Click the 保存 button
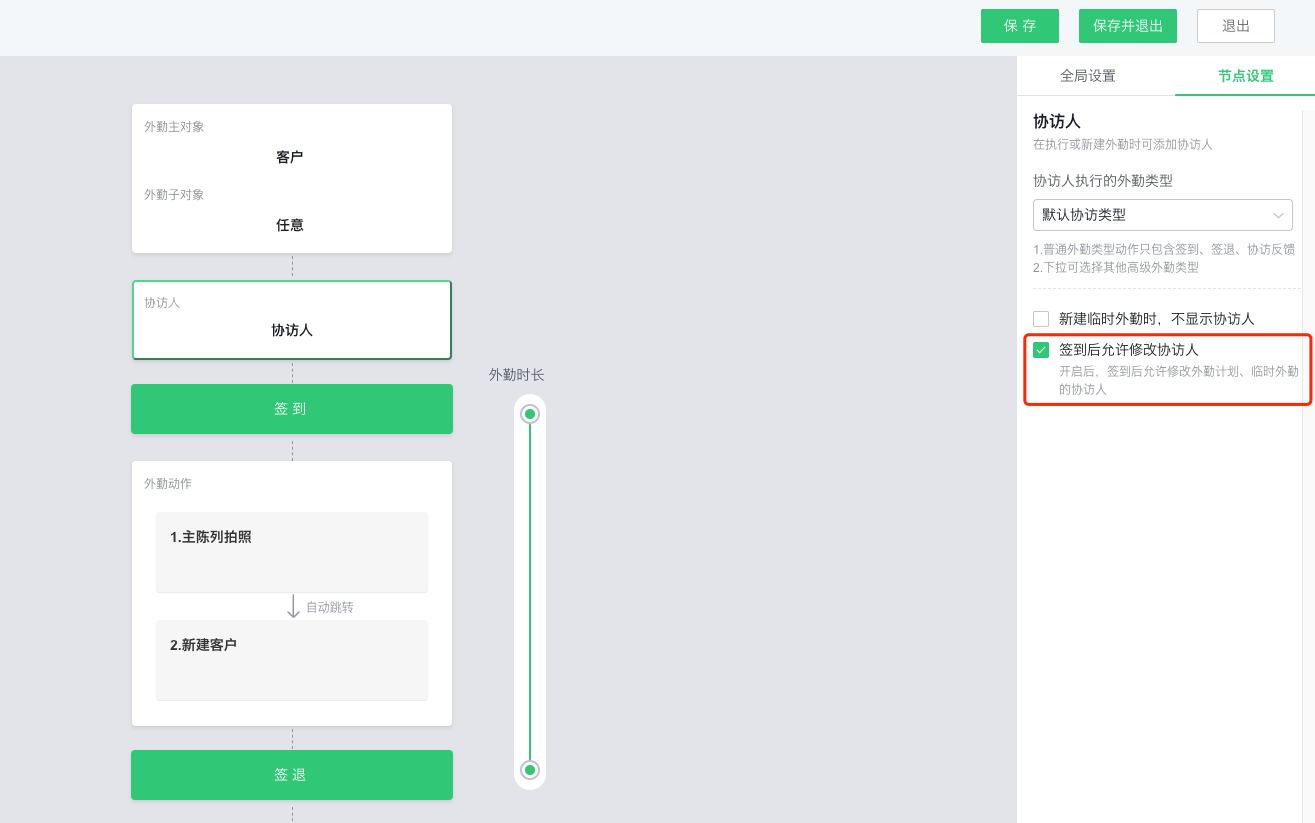 tap(1019, 26)
